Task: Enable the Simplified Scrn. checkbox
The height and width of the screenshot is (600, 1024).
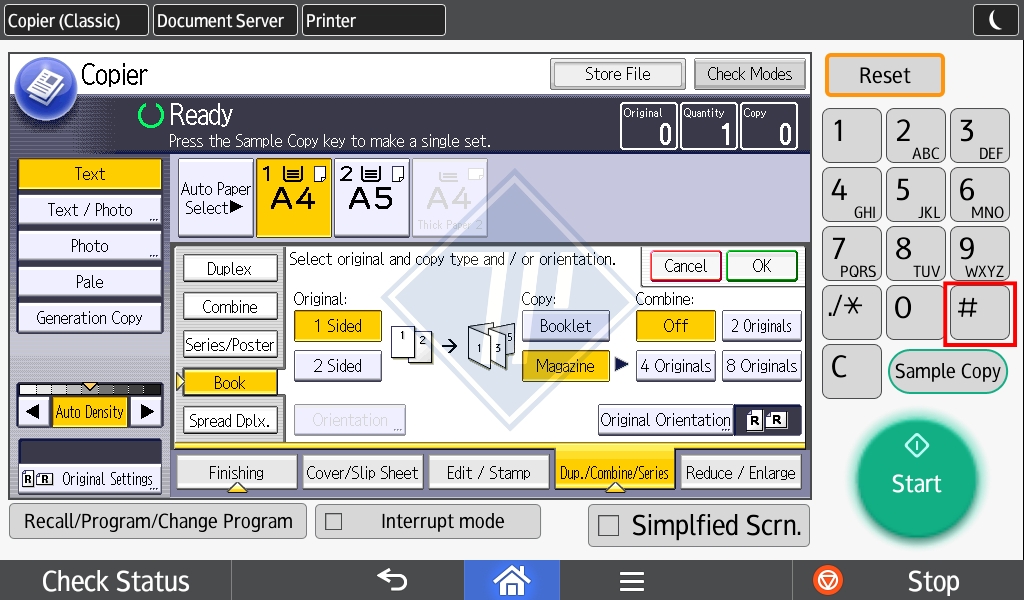Action: point(607,526)
